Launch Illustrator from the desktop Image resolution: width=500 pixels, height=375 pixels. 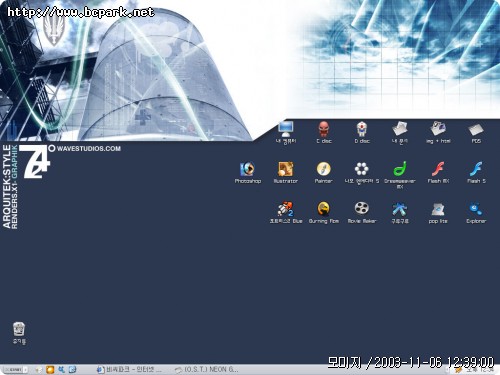pyautogui.click(x=286, y=172)
